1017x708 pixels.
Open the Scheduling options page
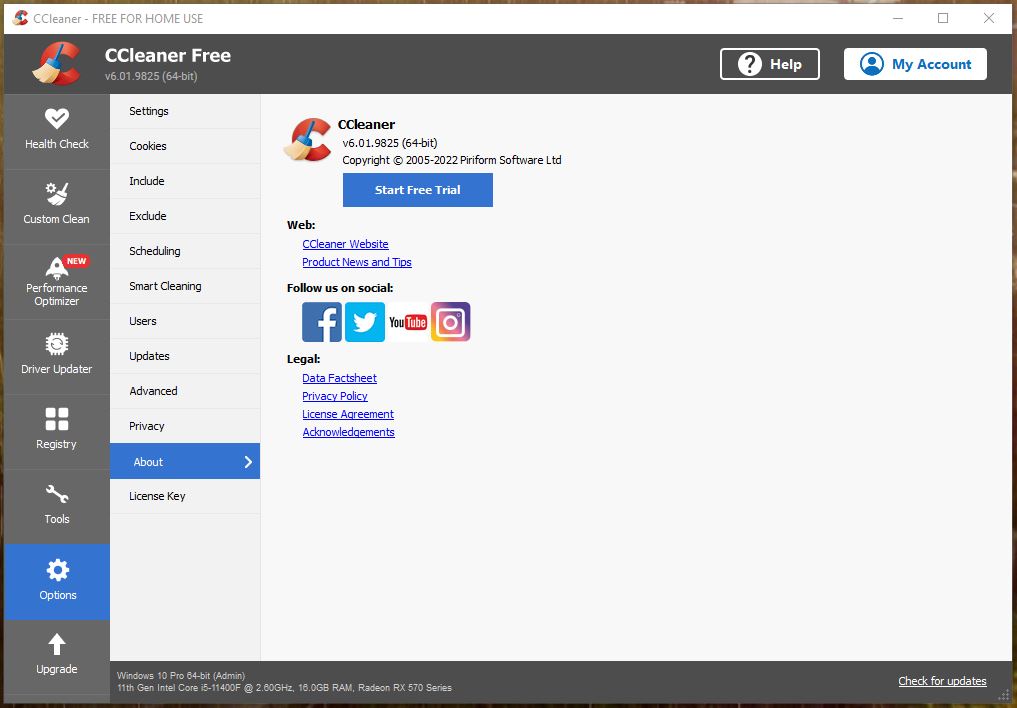155,251
